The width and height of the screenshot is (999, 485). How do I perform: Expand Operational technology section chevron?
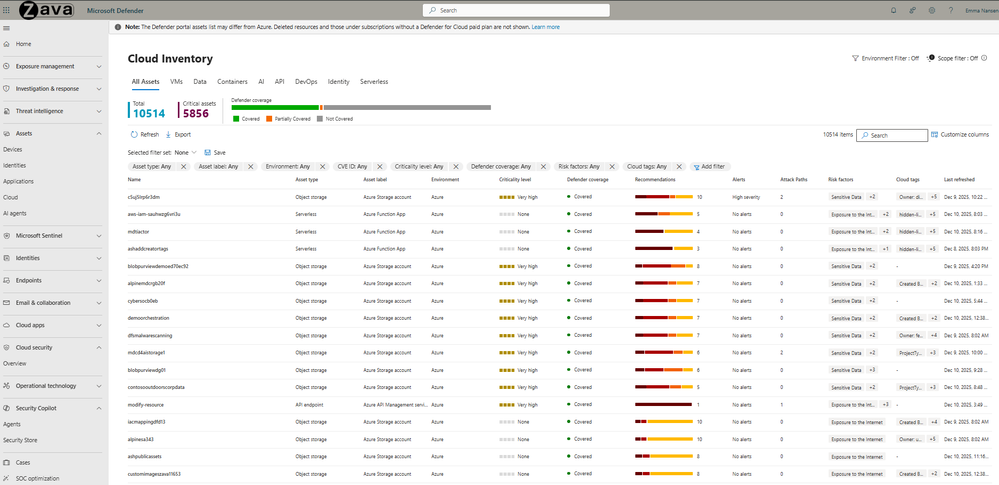pyautogui.click(x=99, y=386)
